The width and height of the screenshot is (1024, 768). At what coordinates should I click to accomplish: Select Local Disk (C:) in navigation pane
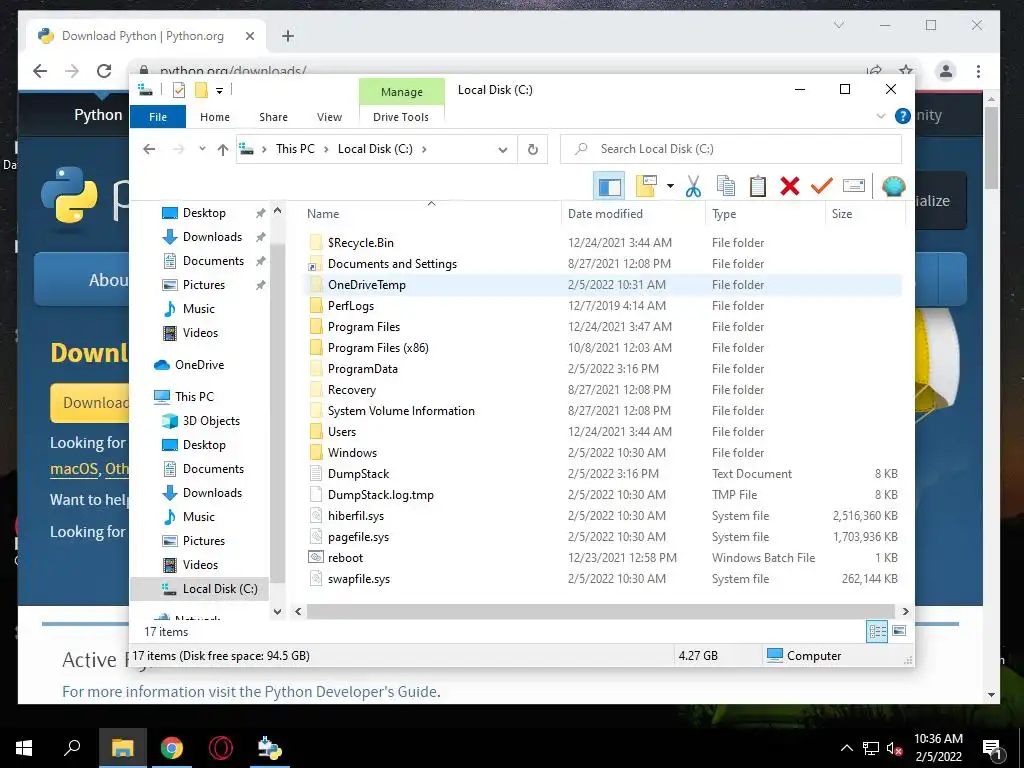200,589
